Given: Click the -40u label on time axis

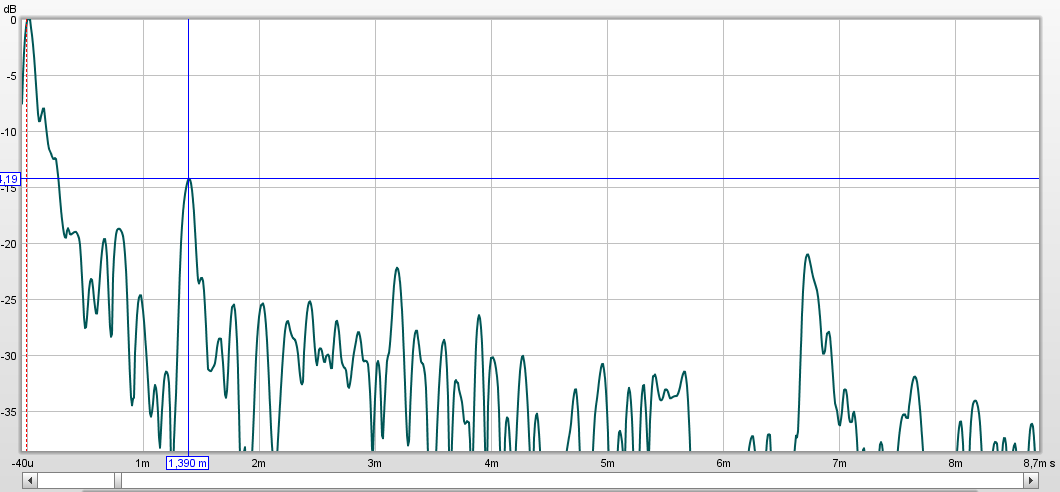Looking at the screenshot, I should pos(23,464).
